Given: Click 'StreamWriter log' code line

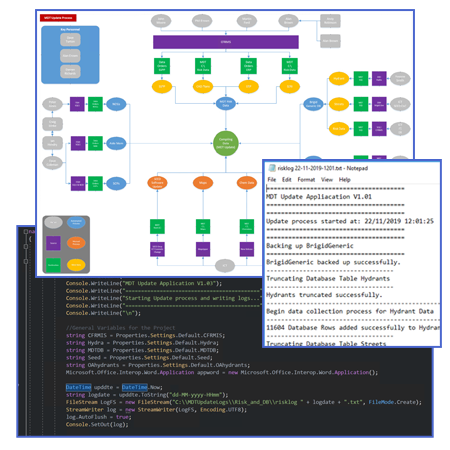Looking at the screenshot, I should click(x=156, y=409).
